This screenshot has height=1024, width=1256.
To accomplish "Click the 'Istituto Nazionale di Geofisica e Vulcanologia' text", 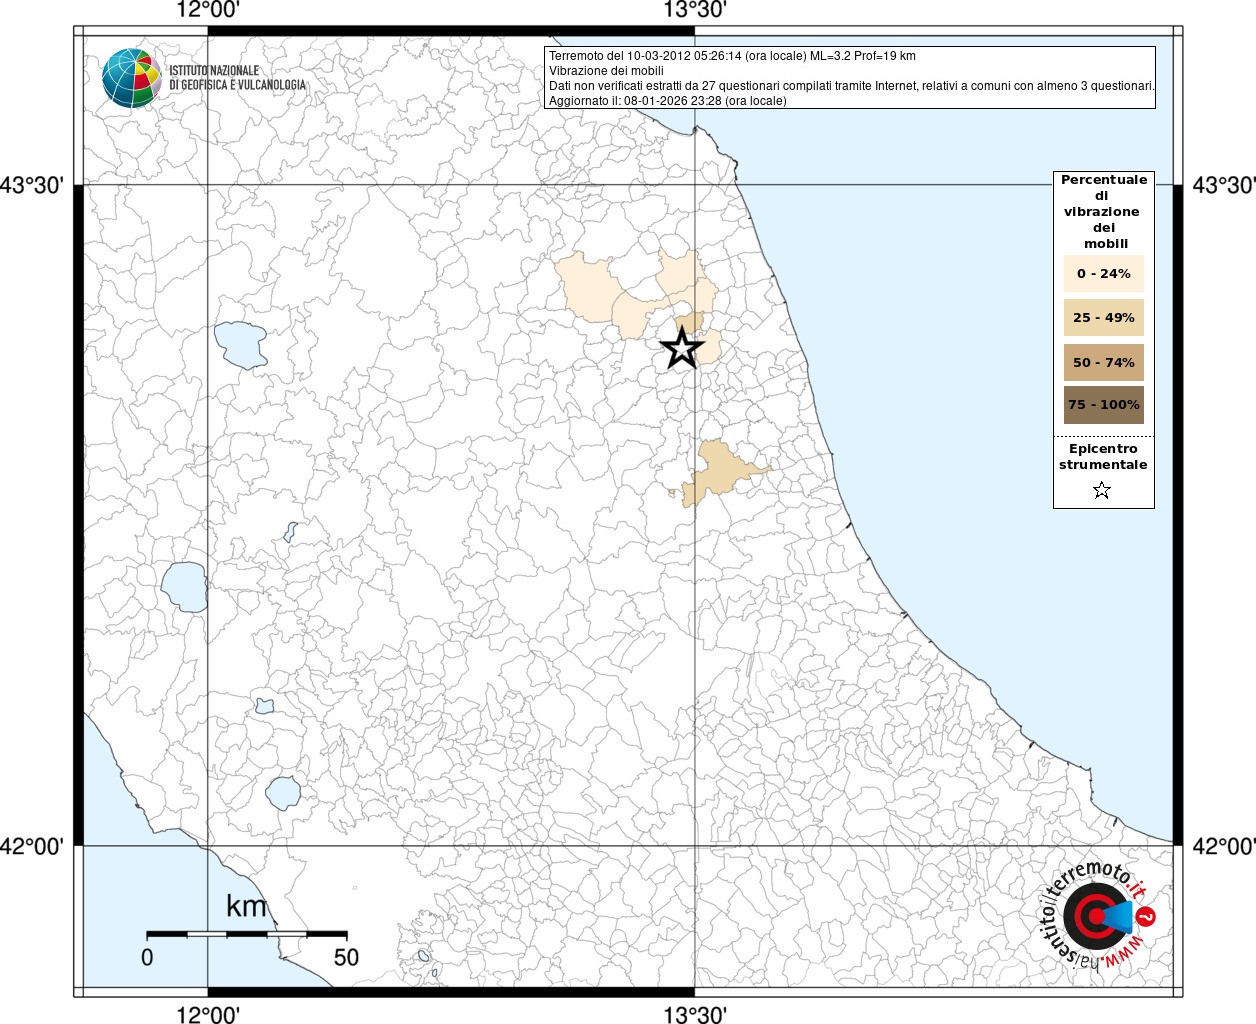I will [x=237, y=78].
